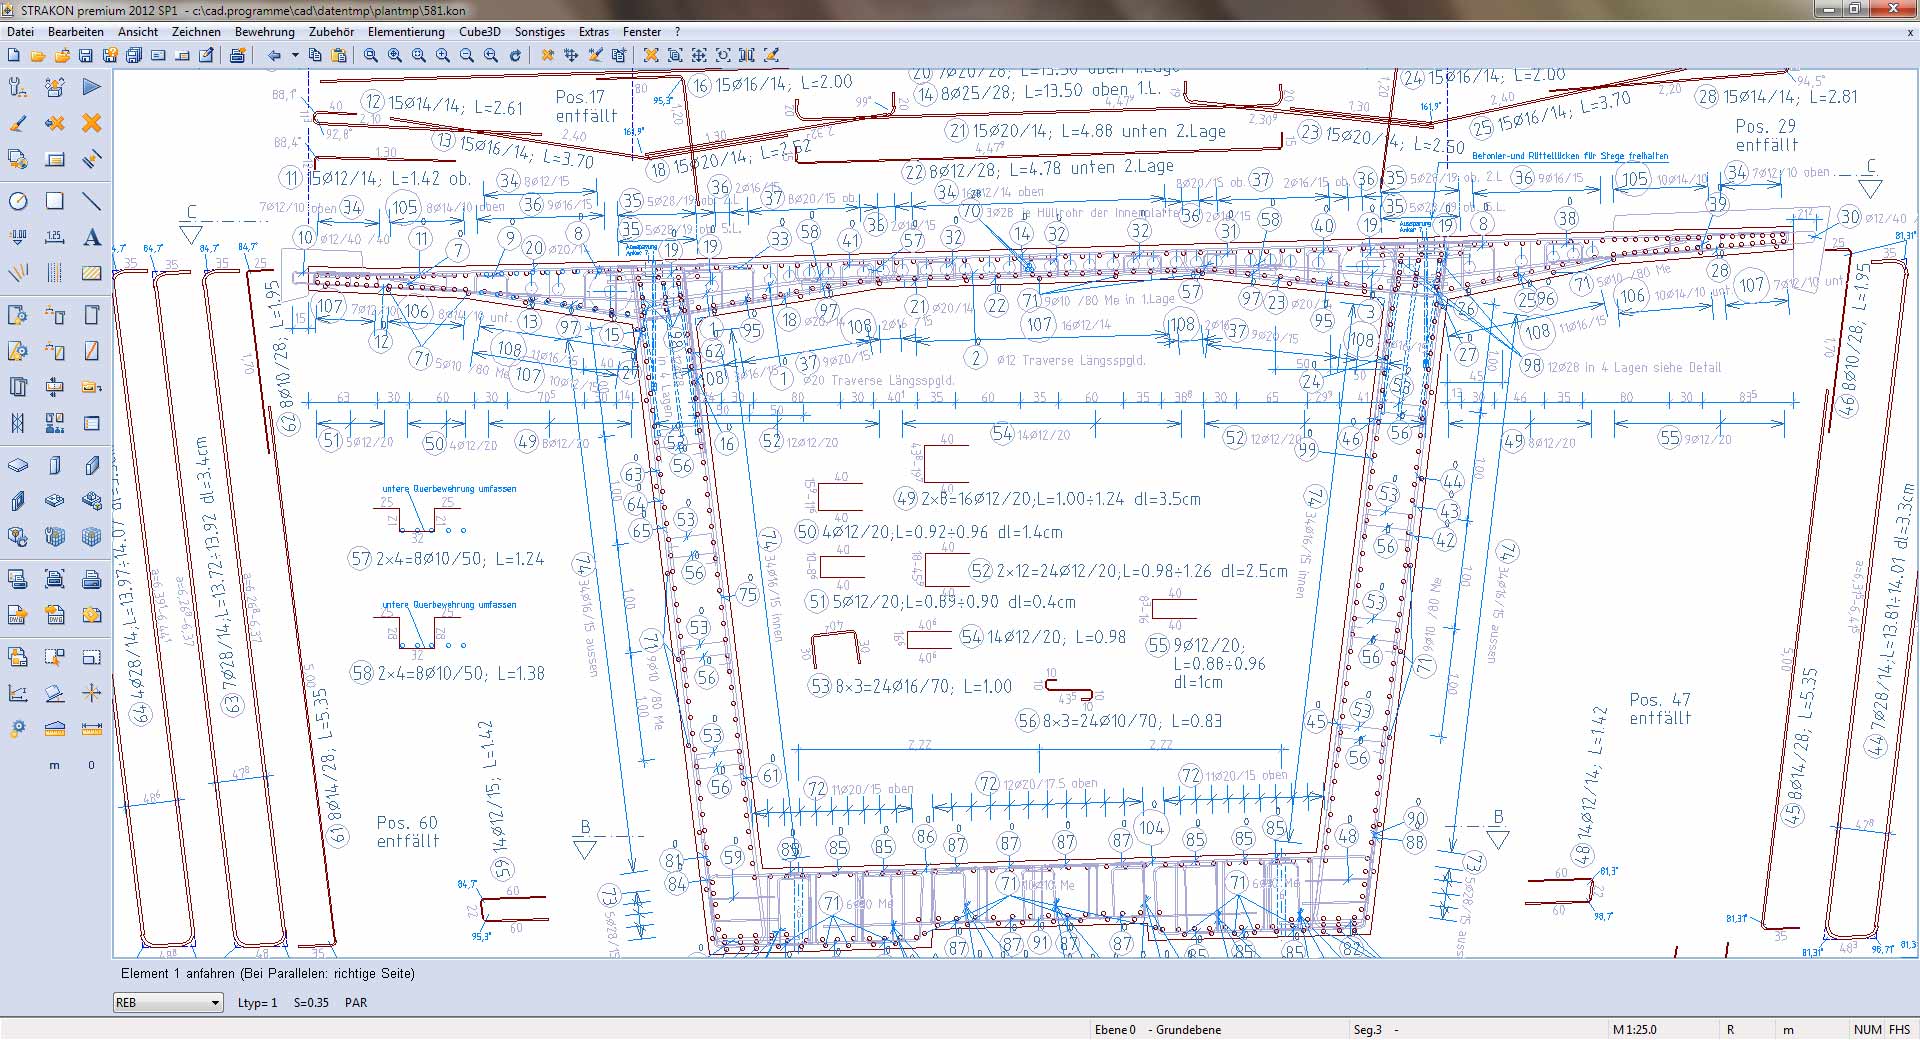Click the S=0.35 pen width value
The width and height of the screenshot is (1920, 1040).
click(x=311, y=1002)
